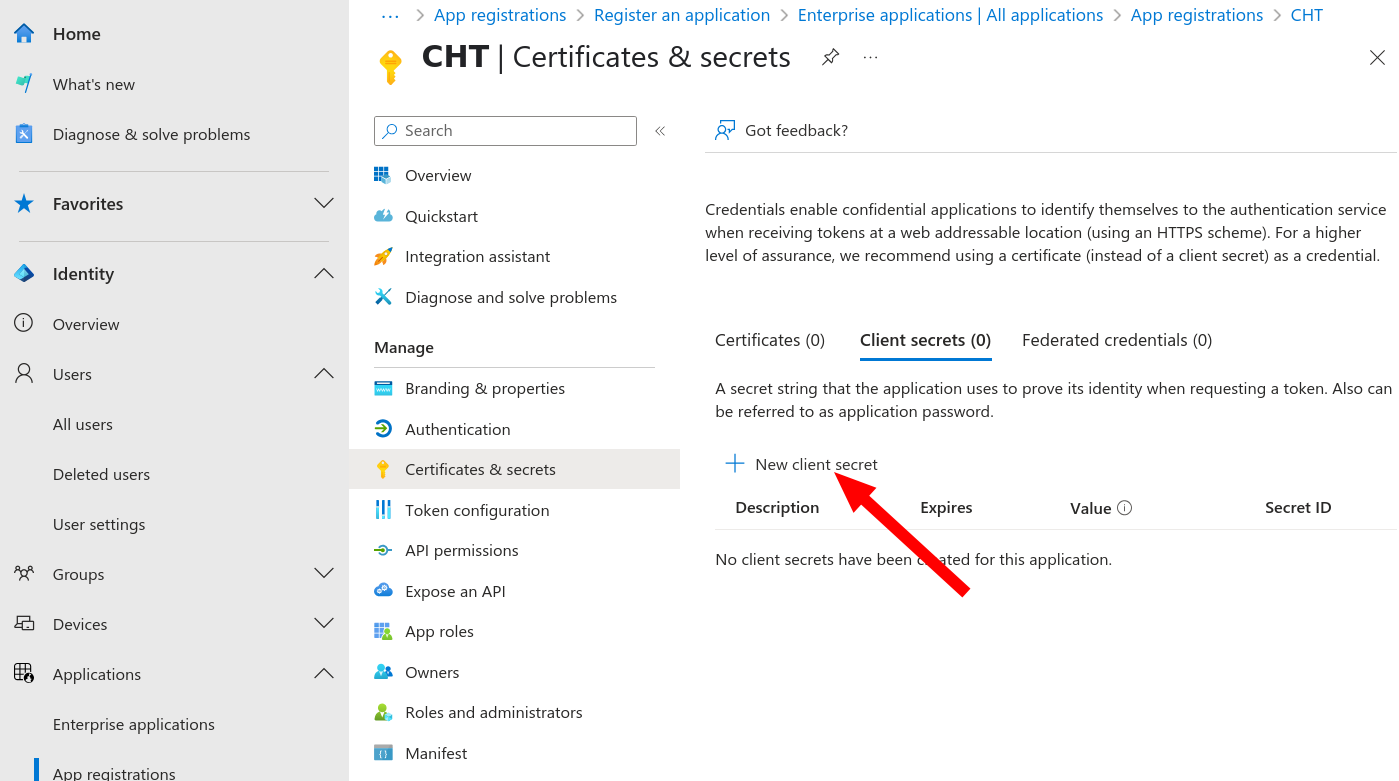Click the Quickstart cloud icon
Viewport: 1399px width, 781px height.
383,216
